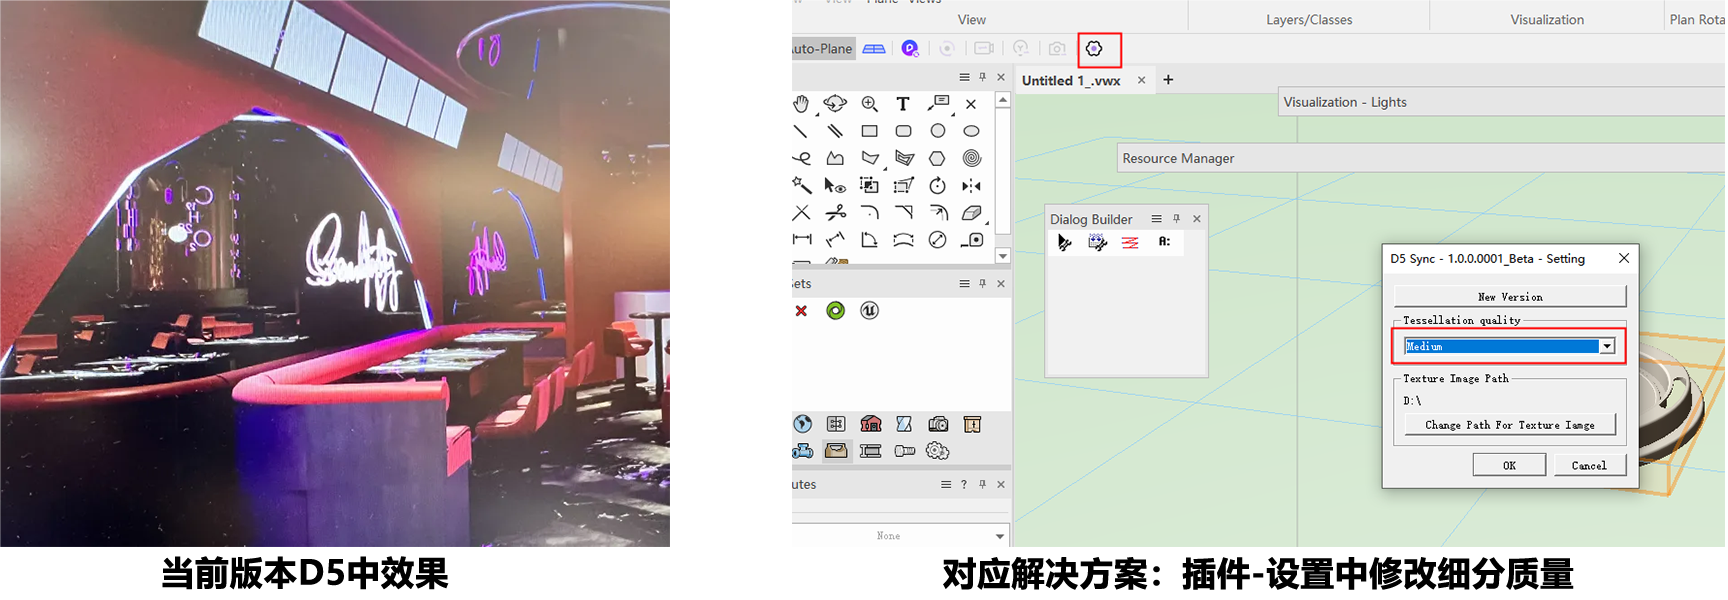Click the Unreal Engine tool set icon
This screenshot has height=600, width=1728.
coord(870,311)
